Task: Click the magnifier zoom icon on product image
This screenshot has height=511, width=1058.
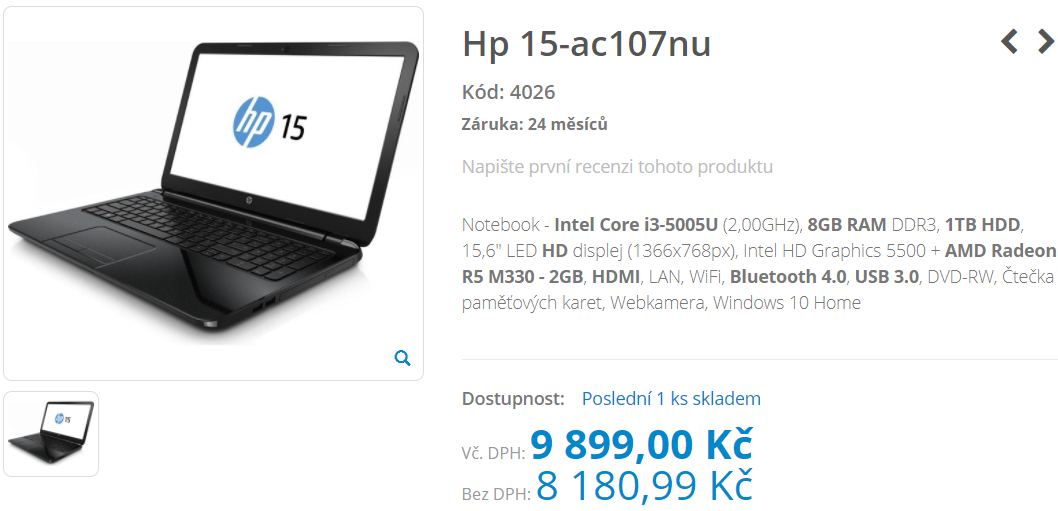Action: click(402, 358)
